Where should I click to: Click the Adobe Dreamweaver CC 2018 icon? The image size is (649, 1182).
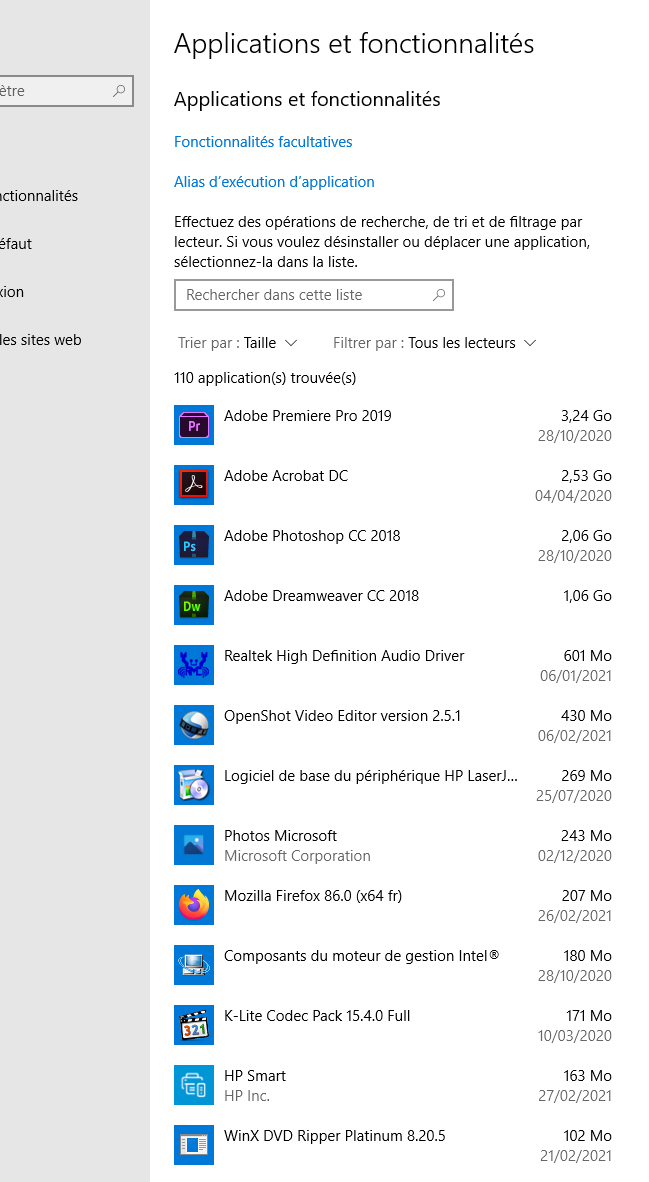click(194, 605)
